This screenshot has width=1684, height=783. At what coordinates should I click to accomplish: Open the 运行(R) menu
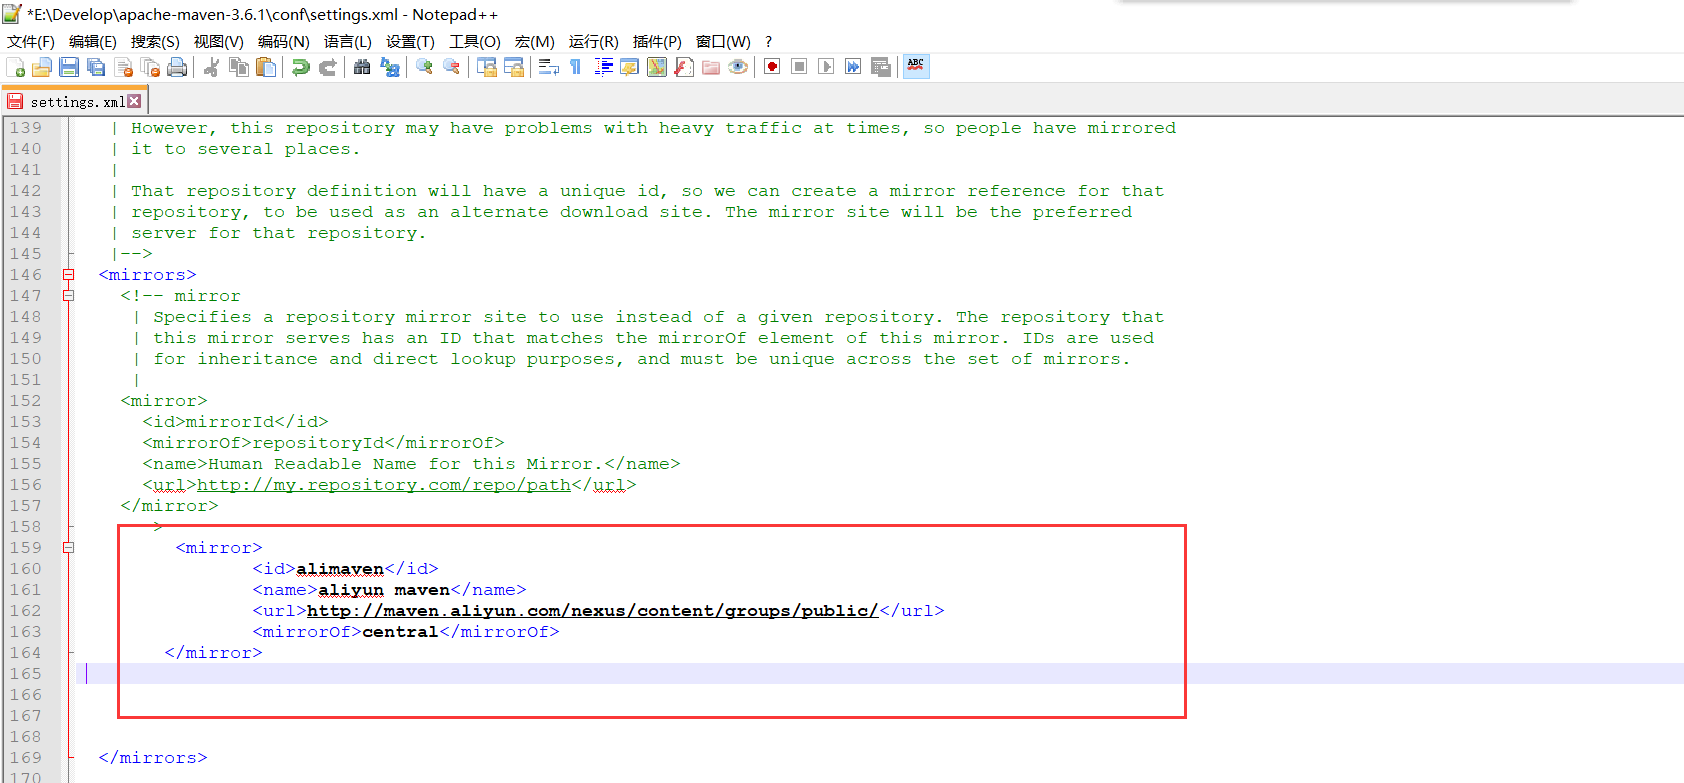[594, 41]
